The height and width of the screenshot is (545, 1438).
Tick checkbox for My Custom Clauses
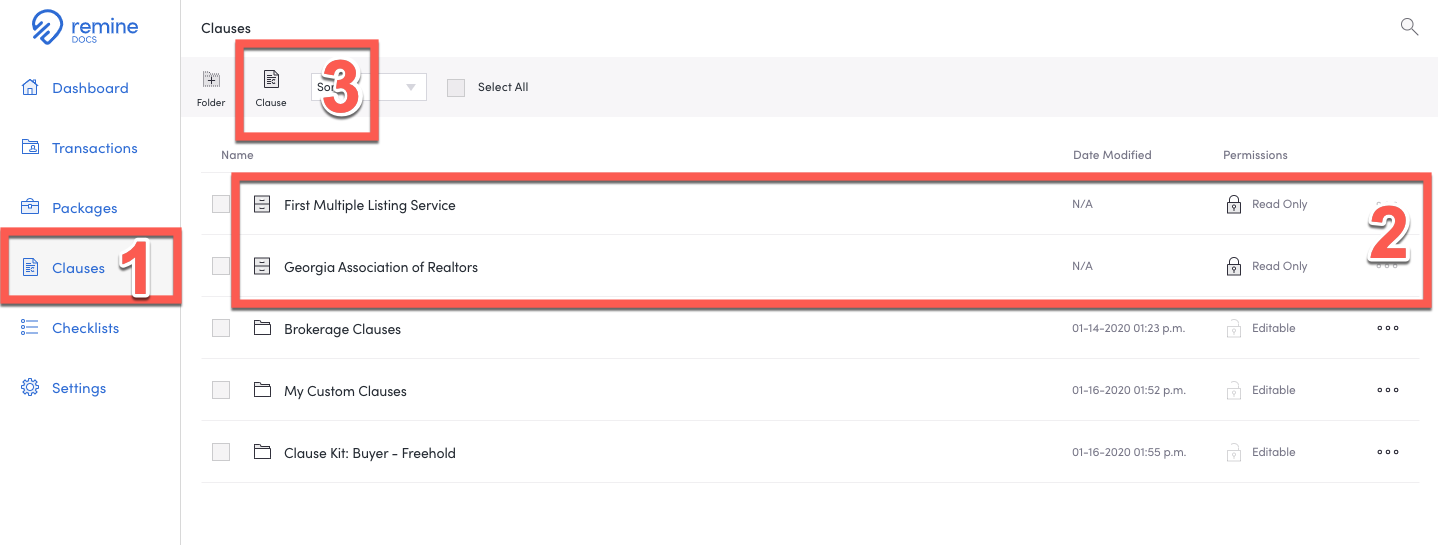221,390
